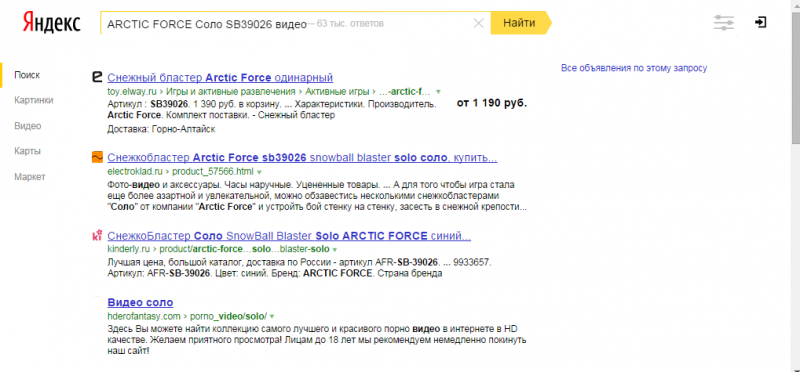The height and width of the screenshot is (372, 800).
Task: Switch to Видео search tab
Action: pos(28,126)
